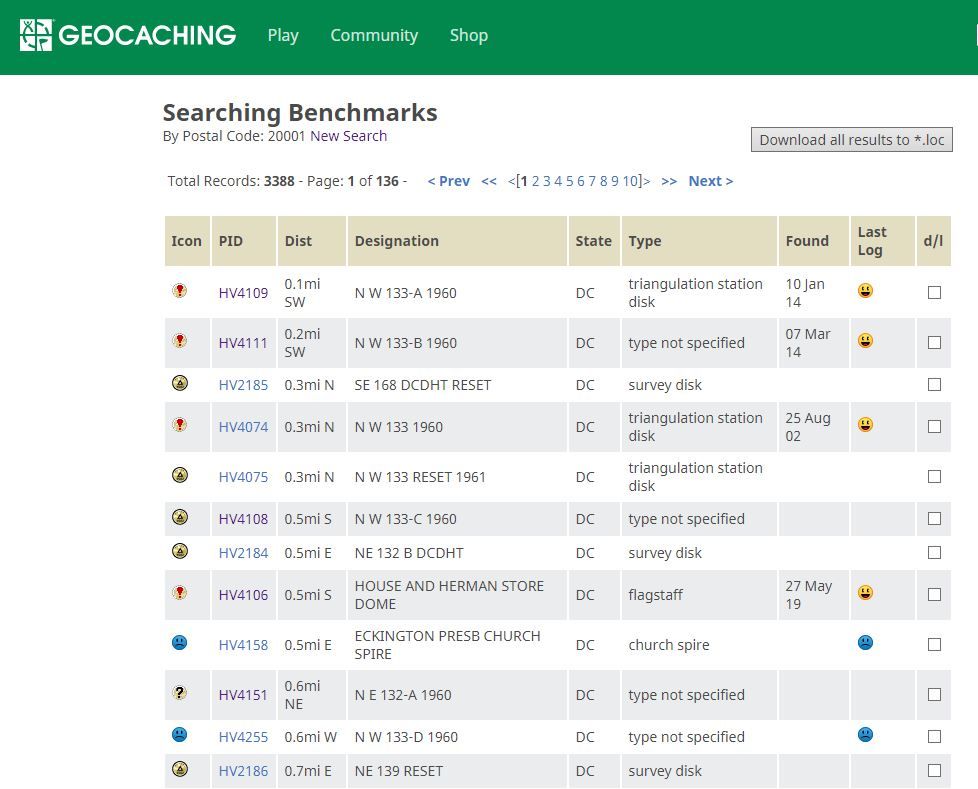Open the Play menu
The height and width of the screenshot is (789, 978).
tap(283, 36)
